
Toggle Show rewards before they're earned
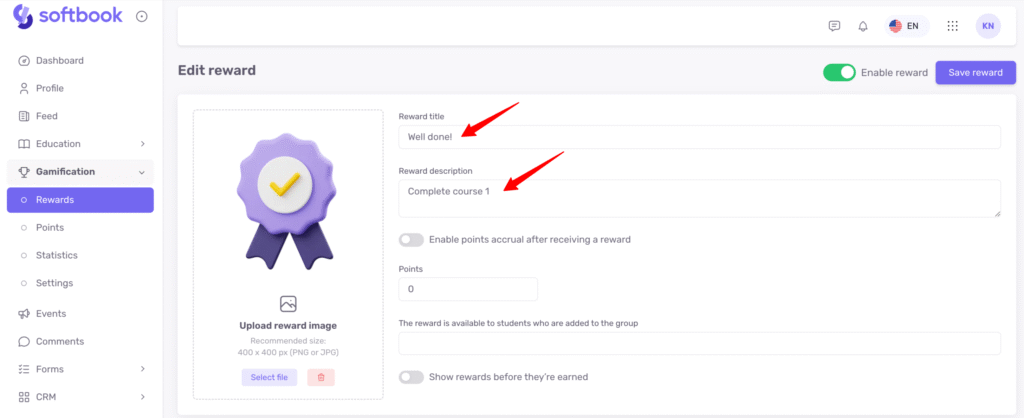411,377
